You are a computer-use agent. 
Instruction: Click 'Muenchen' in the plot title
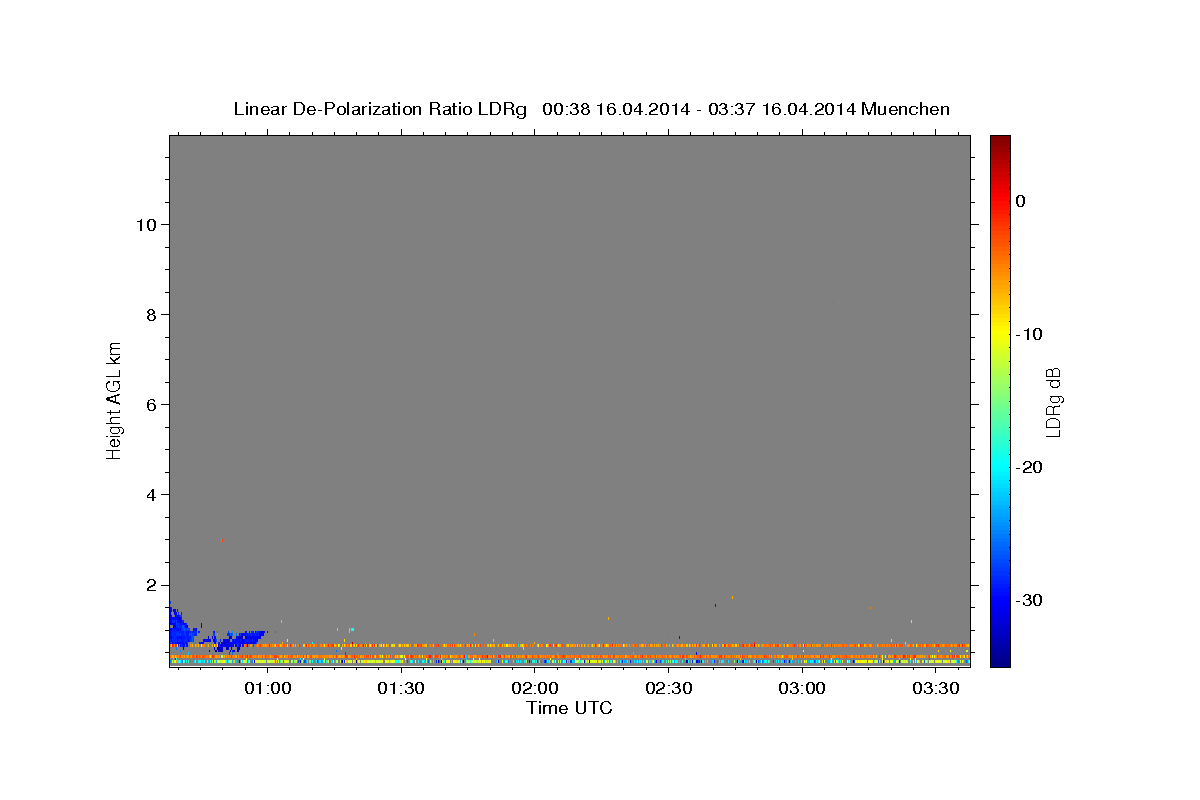click(x=906, y=109)
